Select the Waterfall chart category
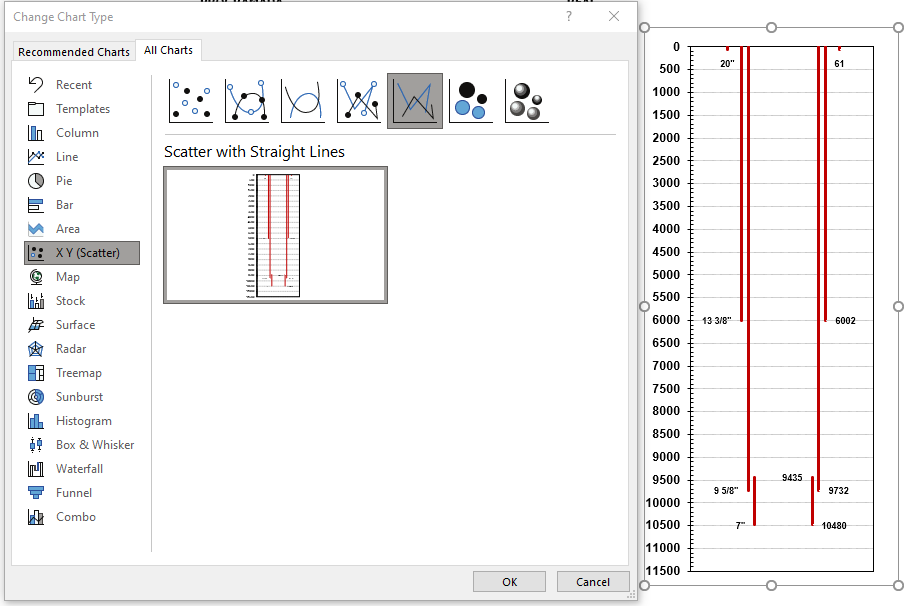Viewport: 908px width, 606px height. tap(82, 469)
